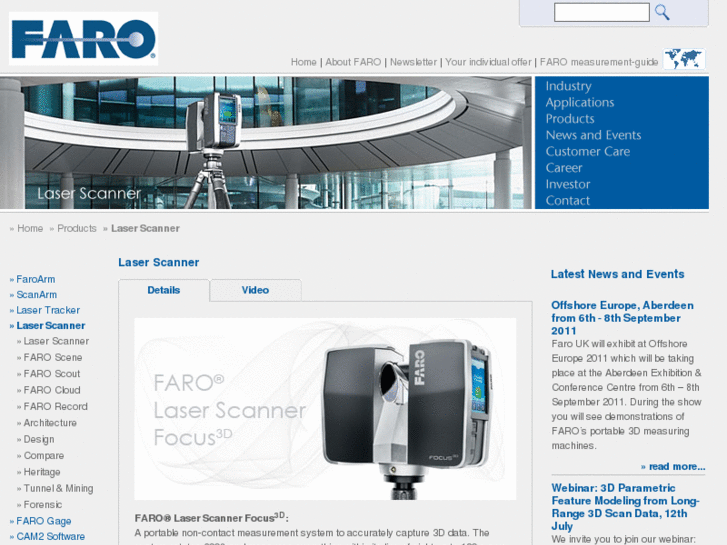This screenshot has height=545, width=727.
Task: Select bold Laser Scanner sidebar section
Action: [x=51, y=326]
